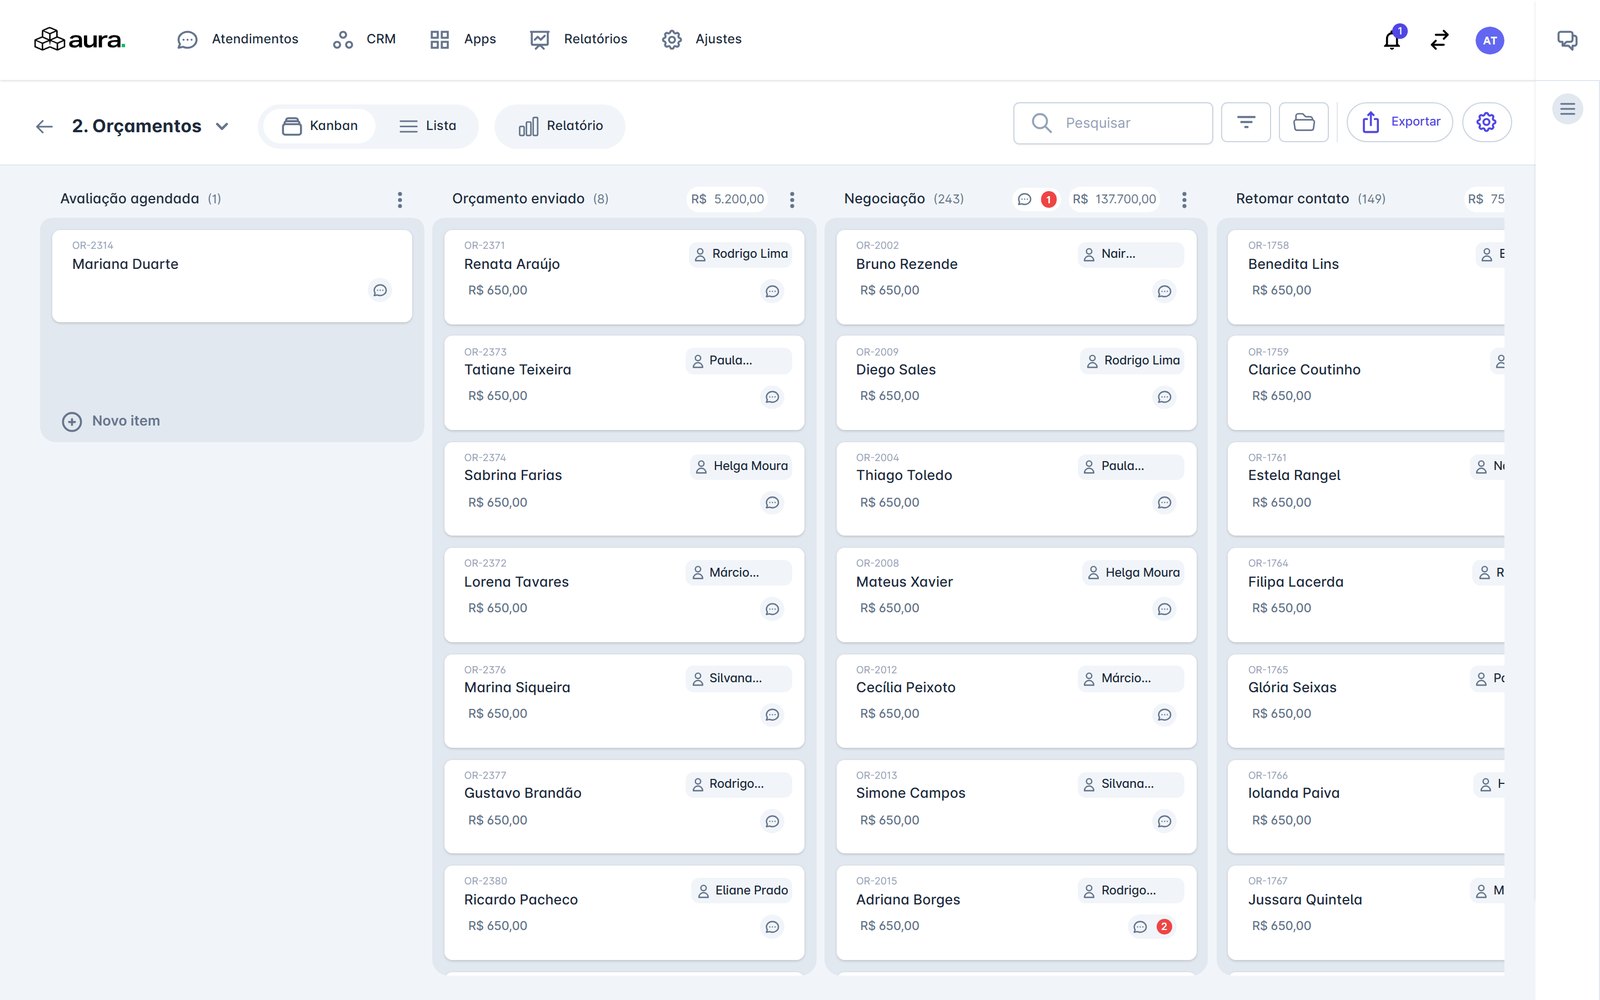Screen dimensions: 1600x1000
Task: Switch to Lista view
Action: tap(428, 126)
